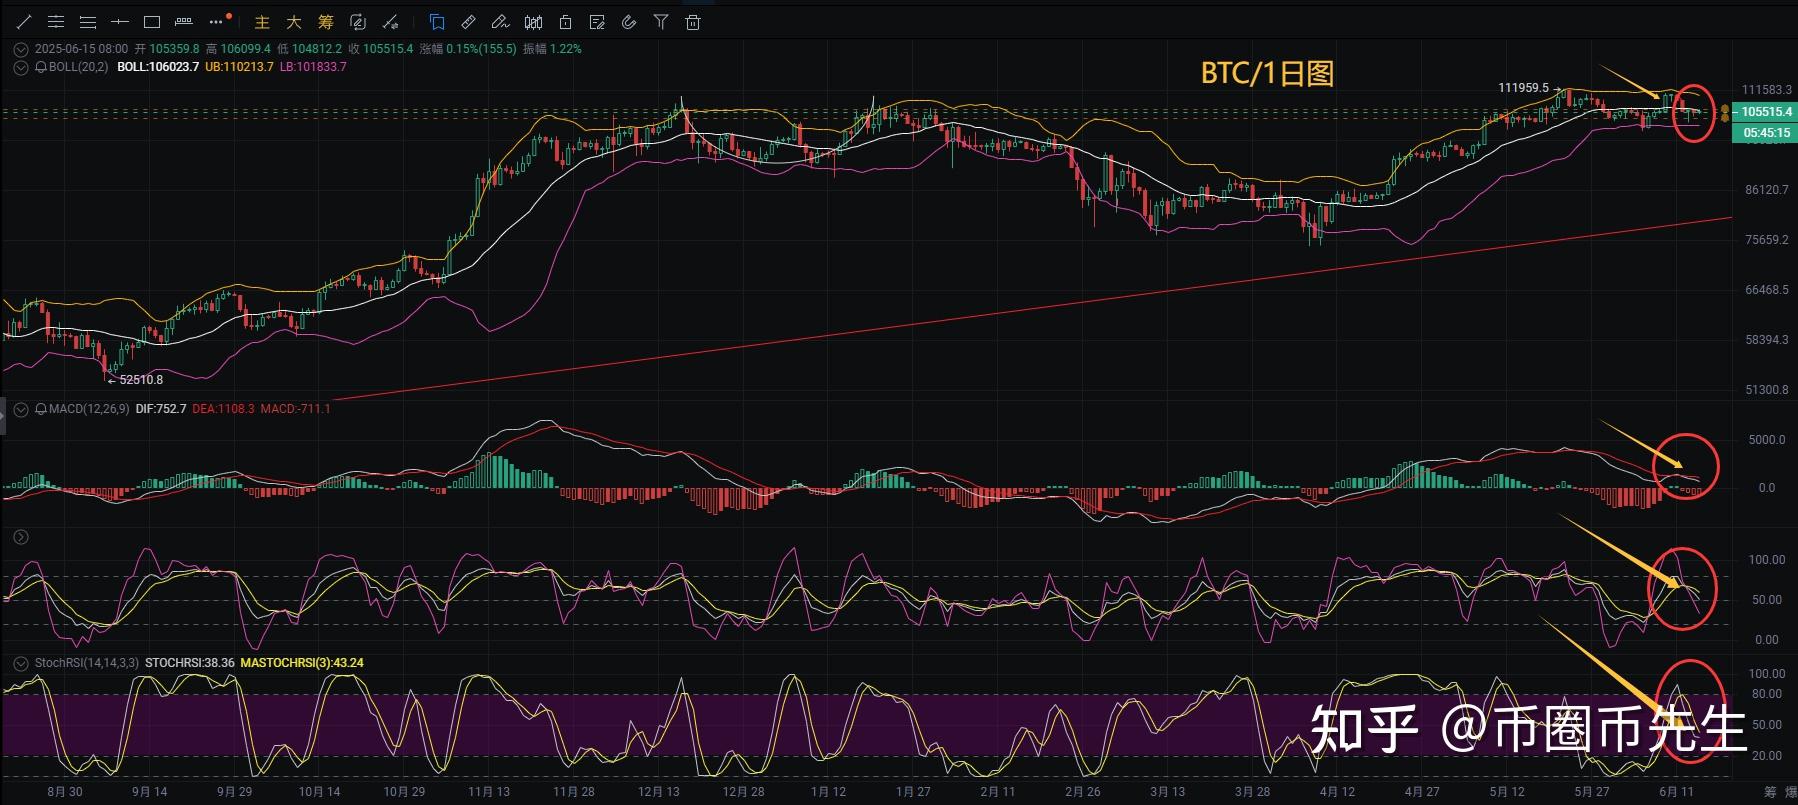Open the MACD(12,26,9) indicator label
Viewport: 1798px width, 805px height.
point(88,409)
